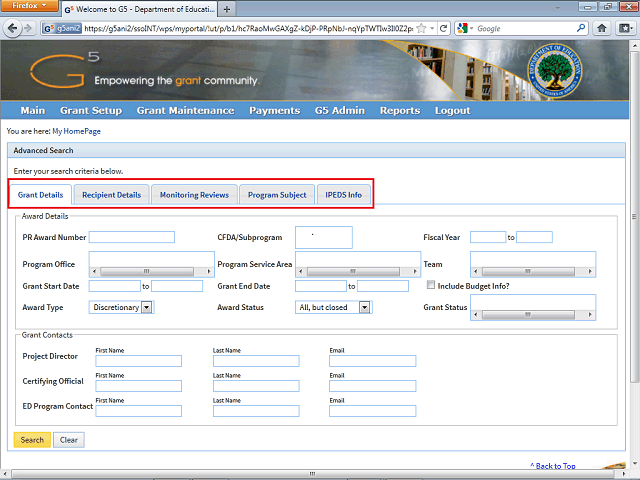The image size is (640, 480).
Task: Click the Grant Start Date to field
Action: pyautogui.click(x=177, y=286)
